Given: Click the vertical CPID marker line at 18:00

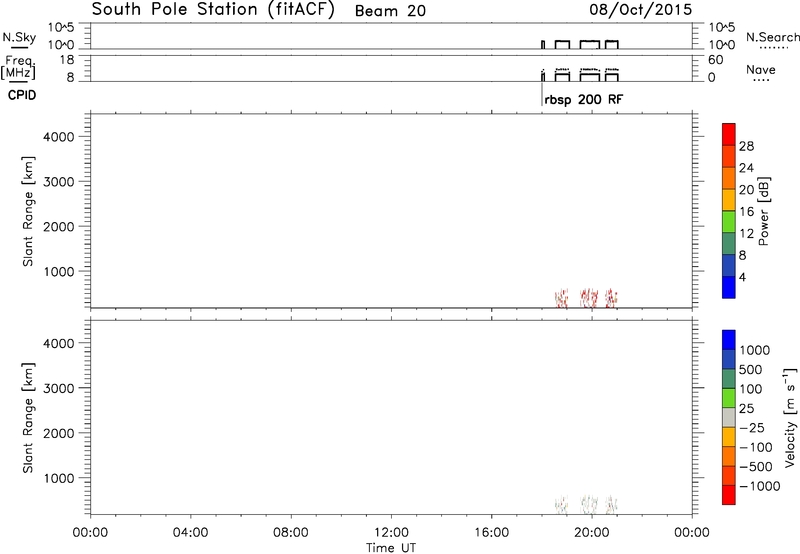Looking at the screenshot, I should (x=542, y=94).
